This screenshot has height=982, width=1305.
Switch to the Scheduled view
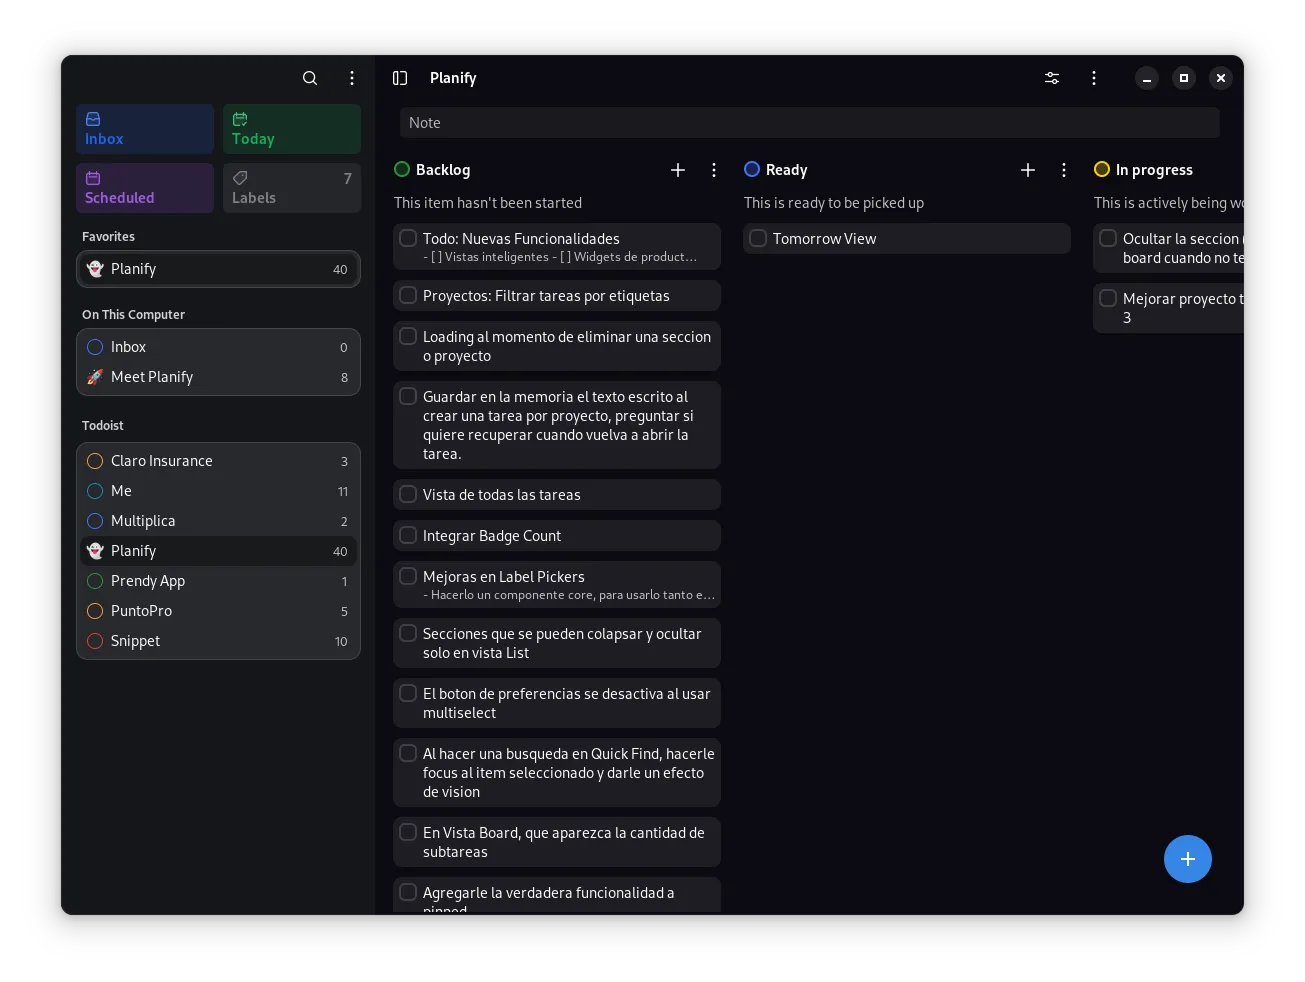145,188
